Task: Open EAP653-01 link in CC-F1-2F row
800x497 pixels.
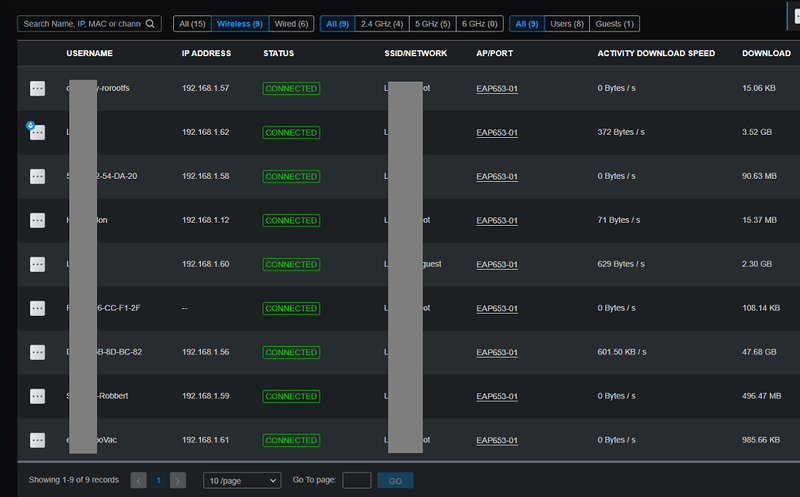Action: click(x=497, y=308)
